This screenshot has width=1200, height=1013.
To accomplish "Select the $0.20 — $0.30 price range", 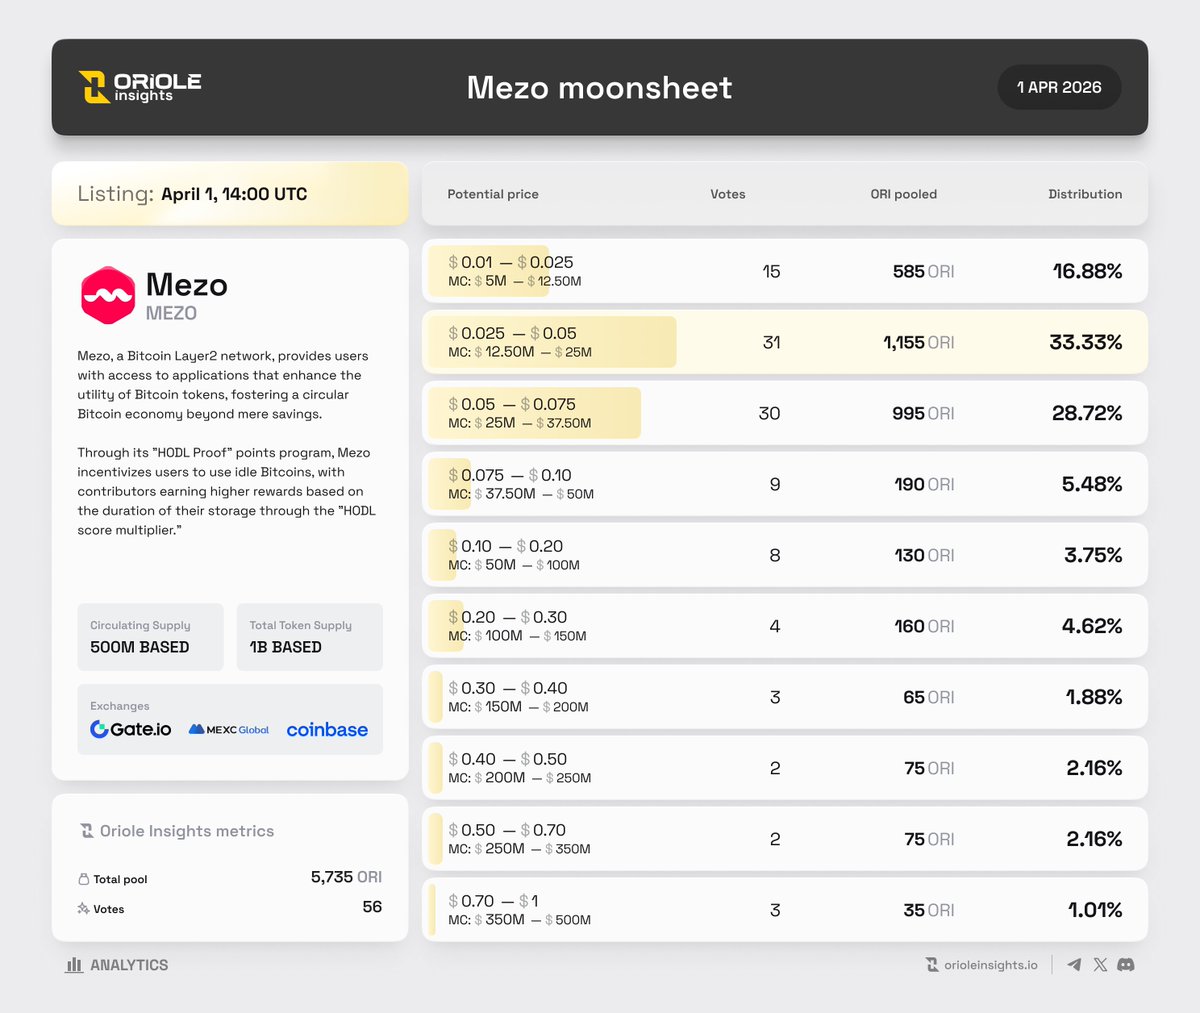I will point(508,617).
